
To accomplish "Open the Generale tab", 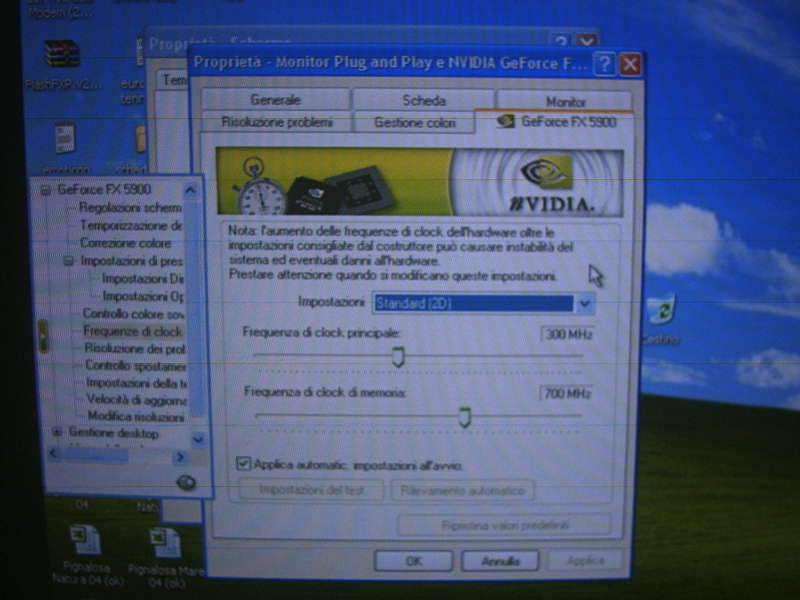I will pos(276,99).
